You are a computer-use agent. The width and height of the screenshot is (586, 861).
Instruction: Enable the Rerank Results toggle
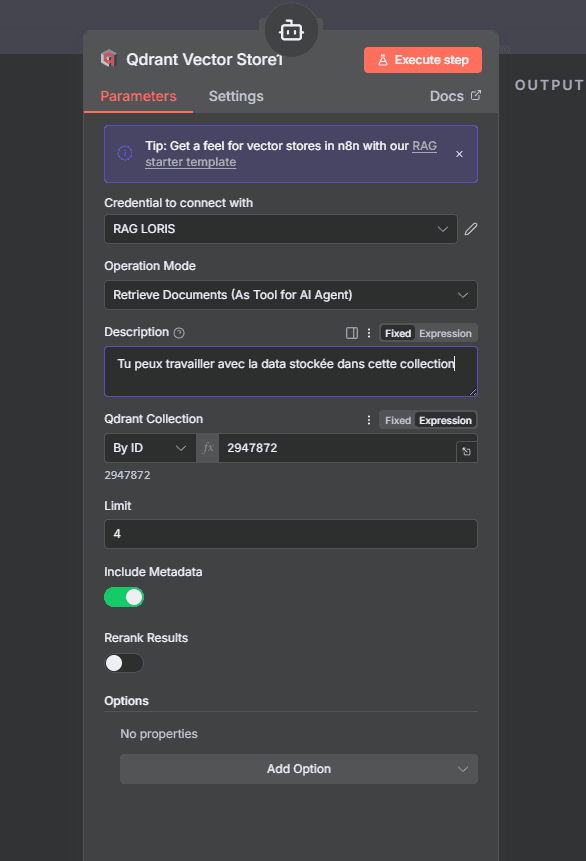[124, 663]
